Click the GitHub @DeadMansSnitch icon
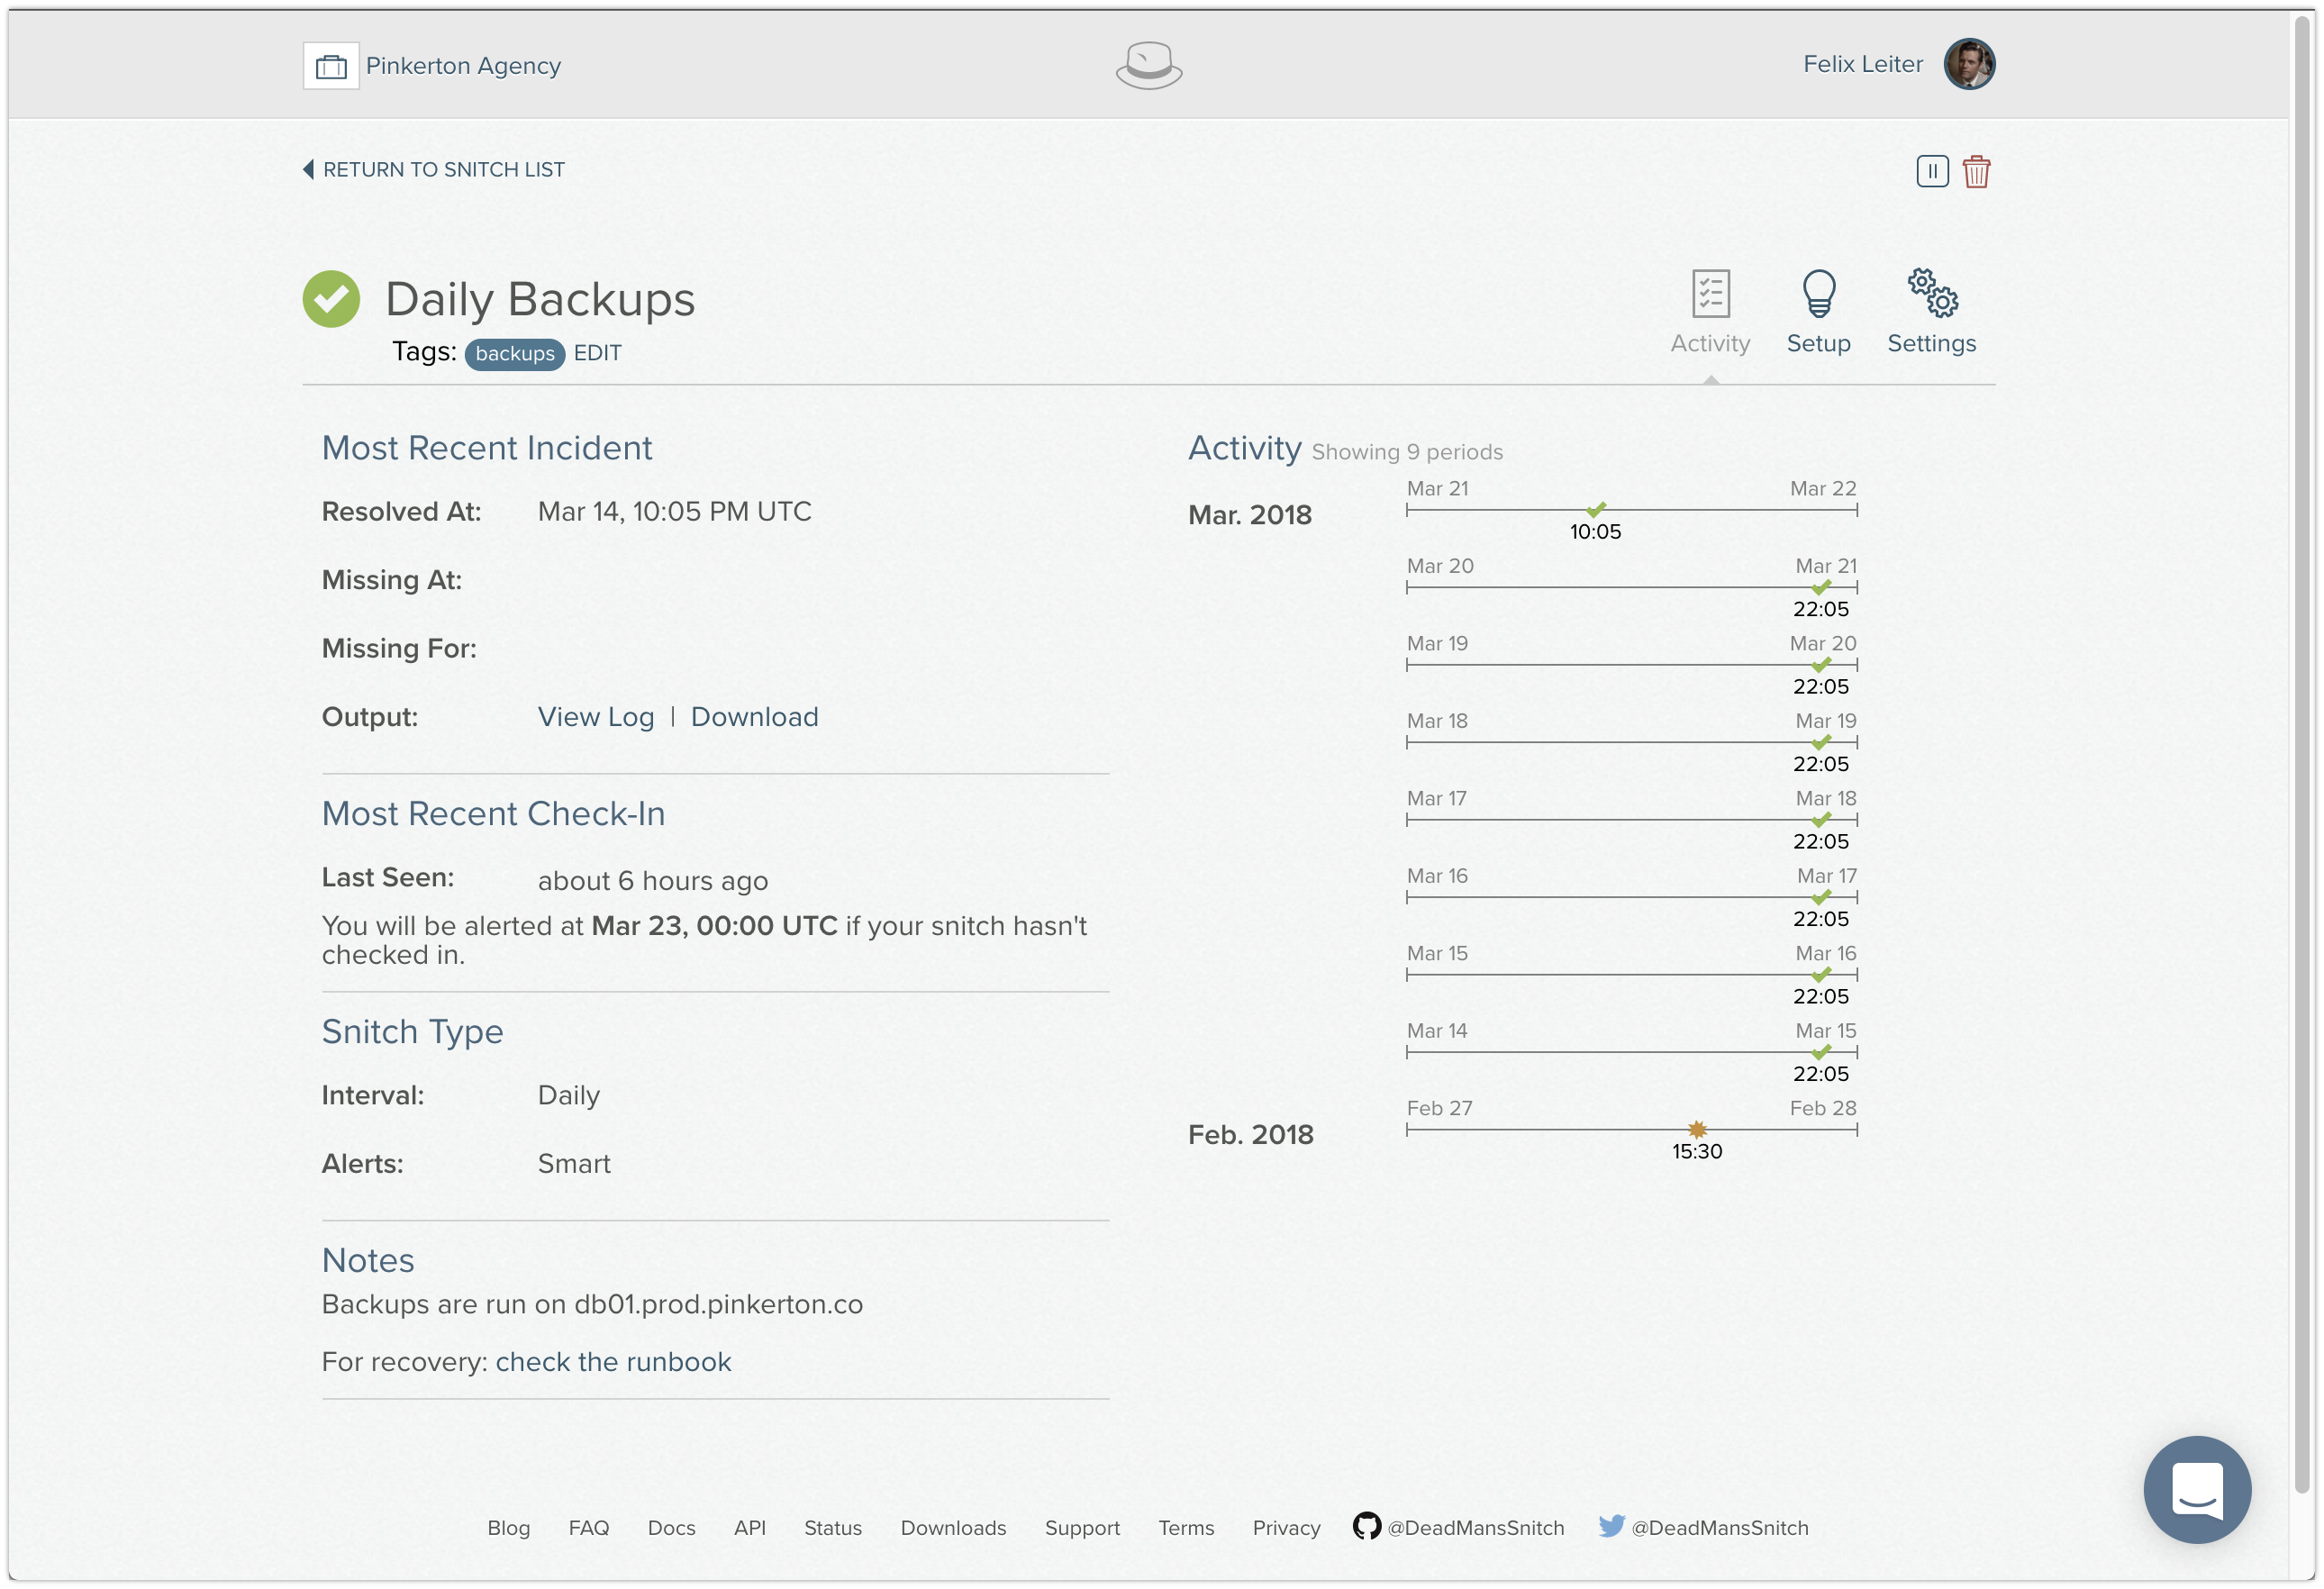Image resolution: width=2324 pixels, height=1589 pixels. (x=1366, y=1526)
